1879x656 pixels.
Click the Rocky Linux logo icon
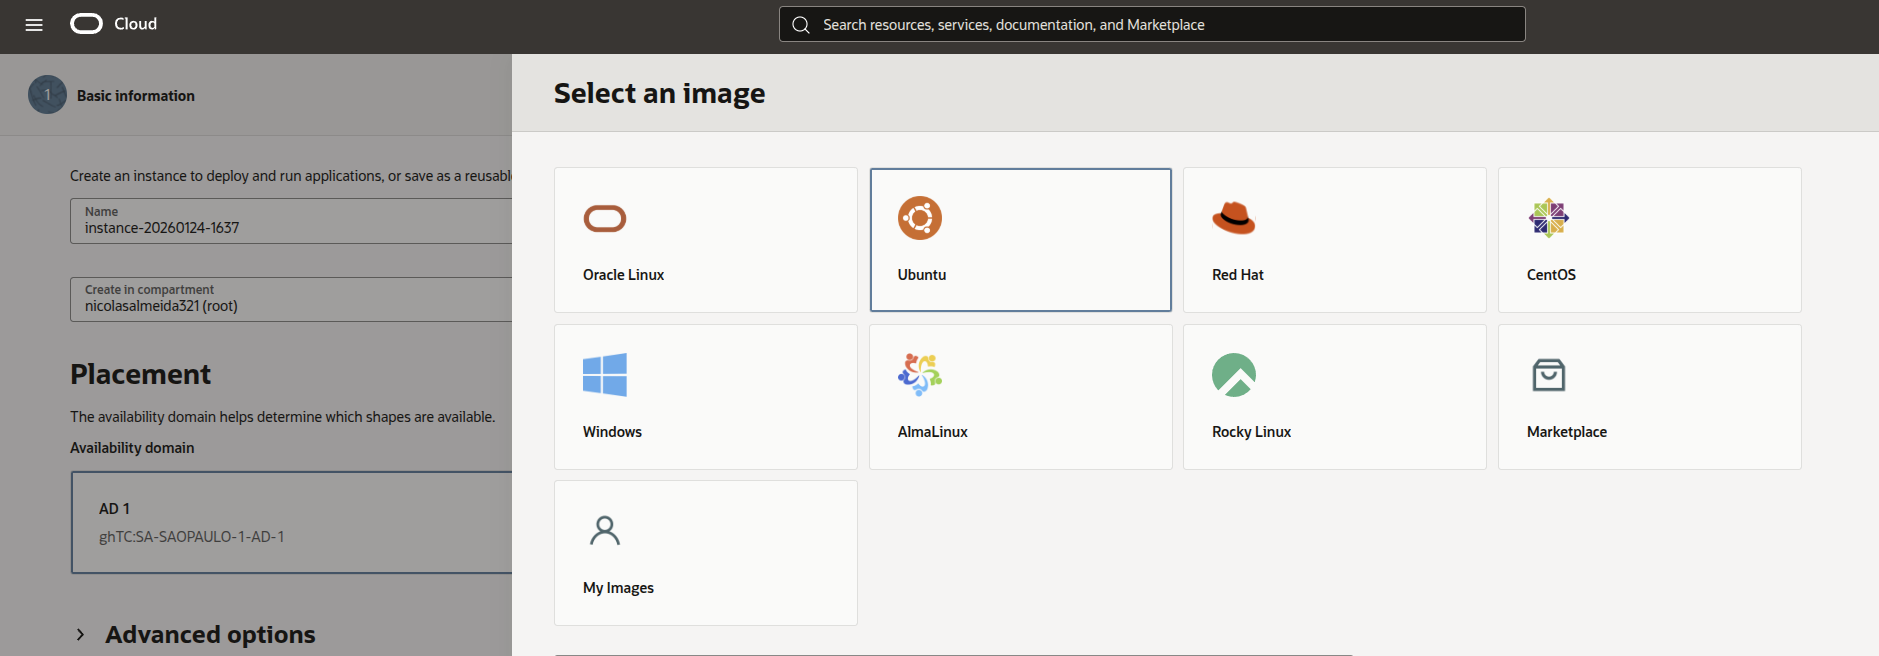tap(1234, 375)
